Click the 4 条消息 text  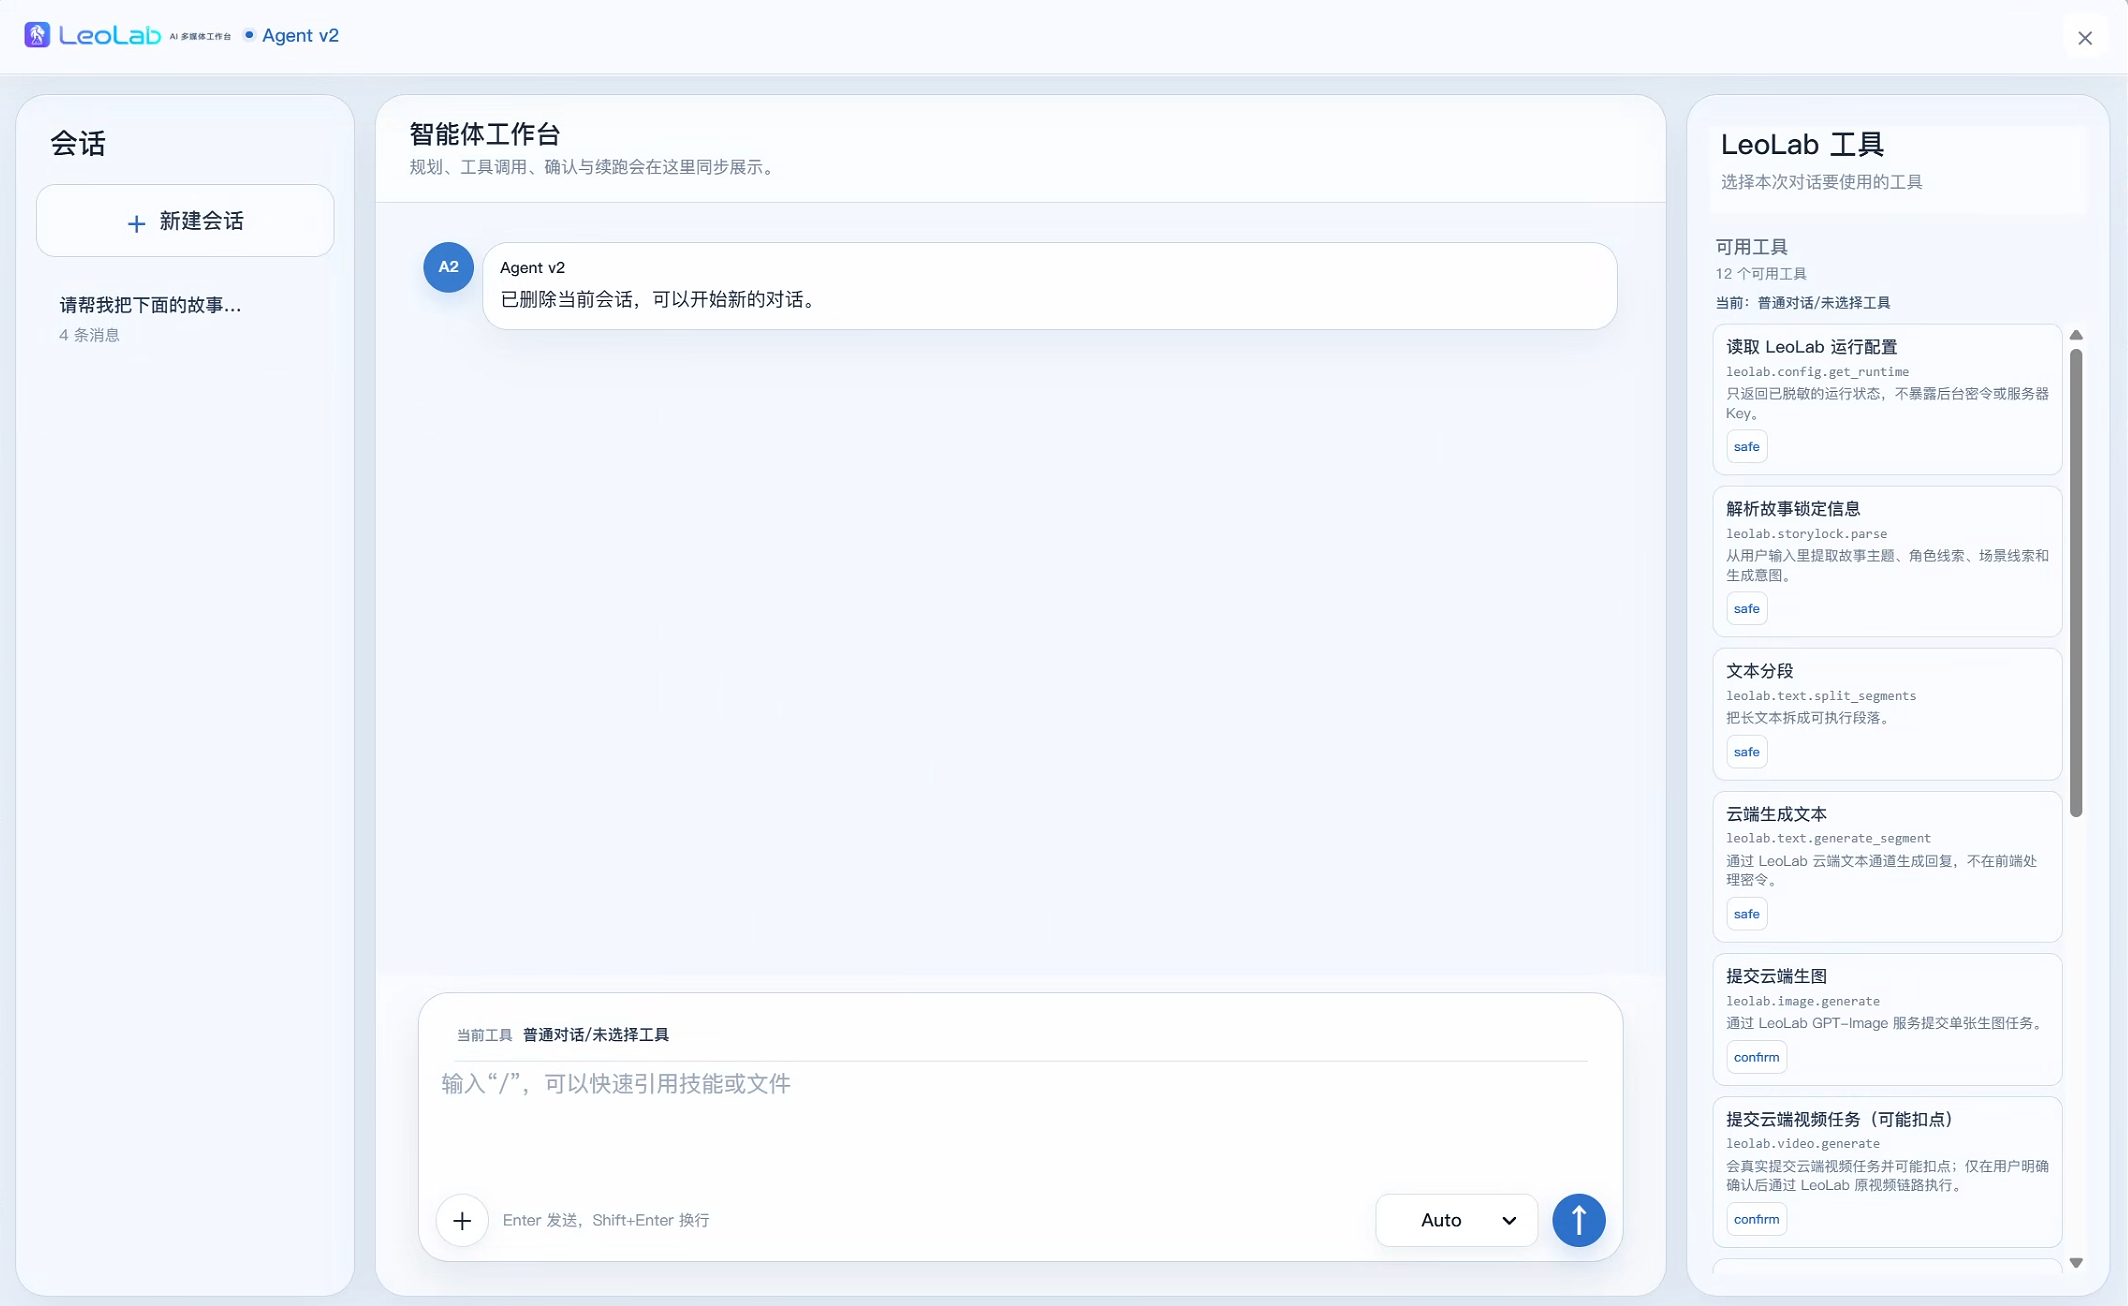(89, 335)
